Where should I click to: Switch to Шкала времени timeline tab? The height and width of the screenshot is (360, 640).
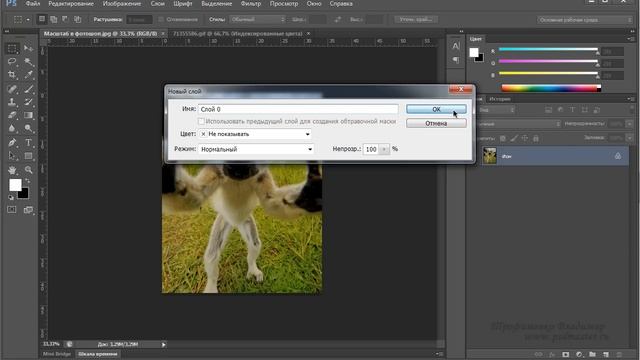point(98,354)
